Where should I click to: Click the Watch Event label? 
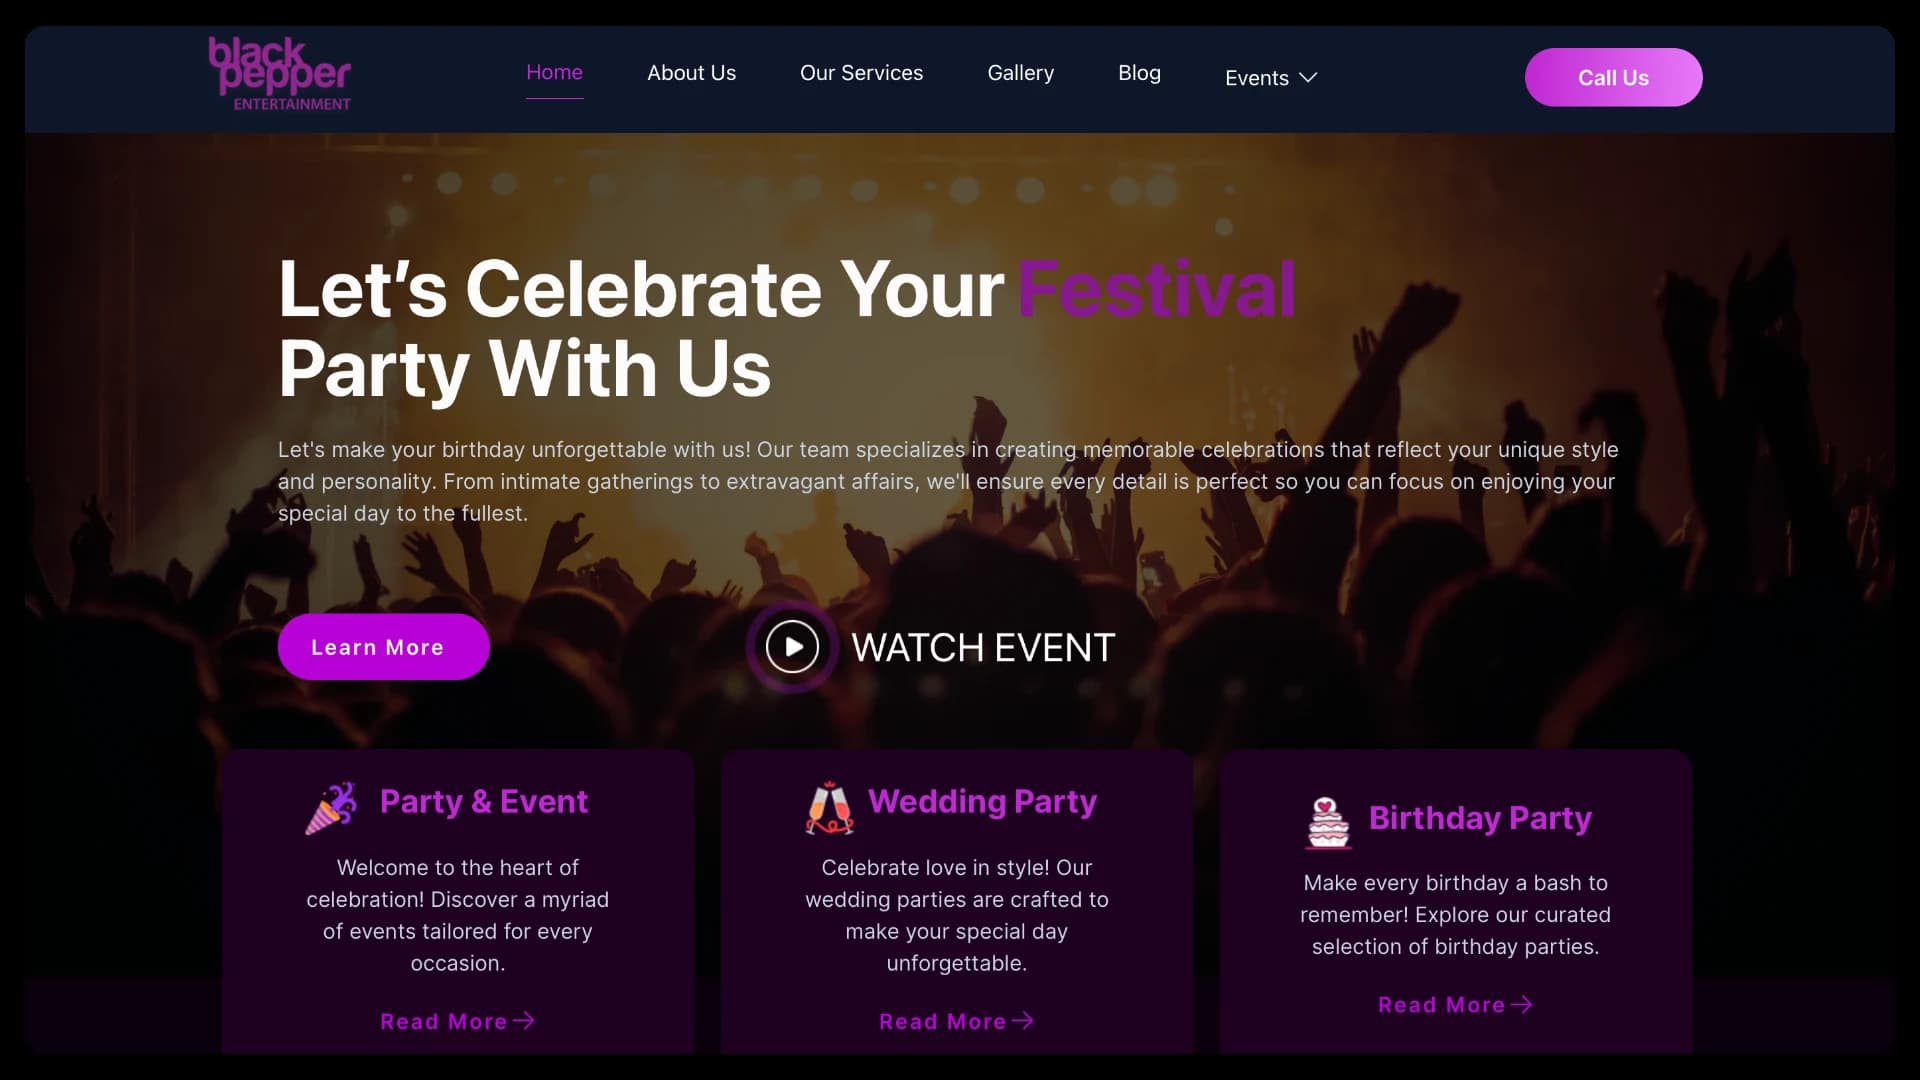(x=983, y=646)
